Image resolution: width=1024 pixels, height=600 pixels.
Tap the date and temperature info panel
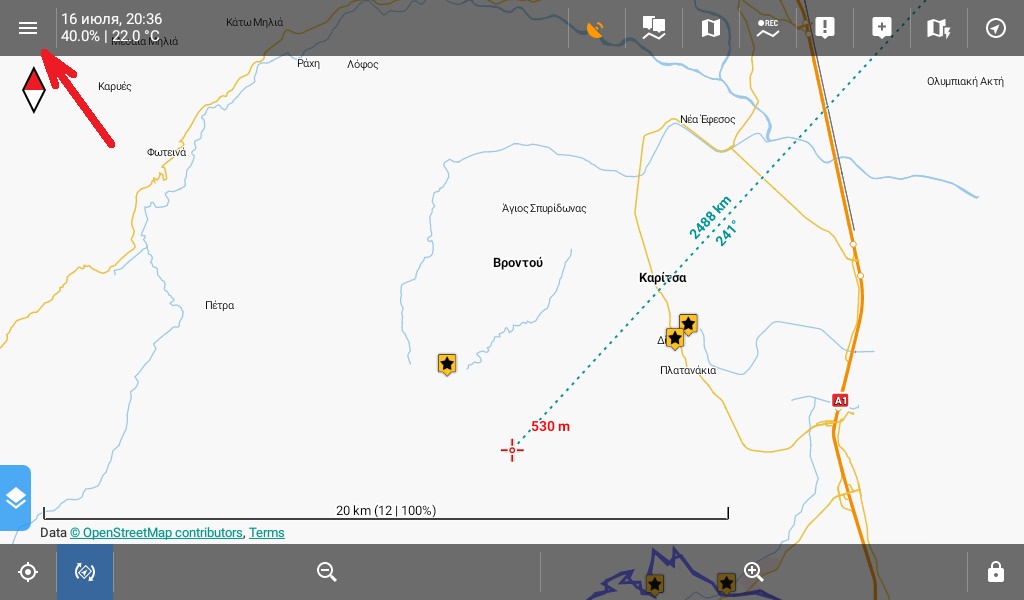tap(110, 28)
